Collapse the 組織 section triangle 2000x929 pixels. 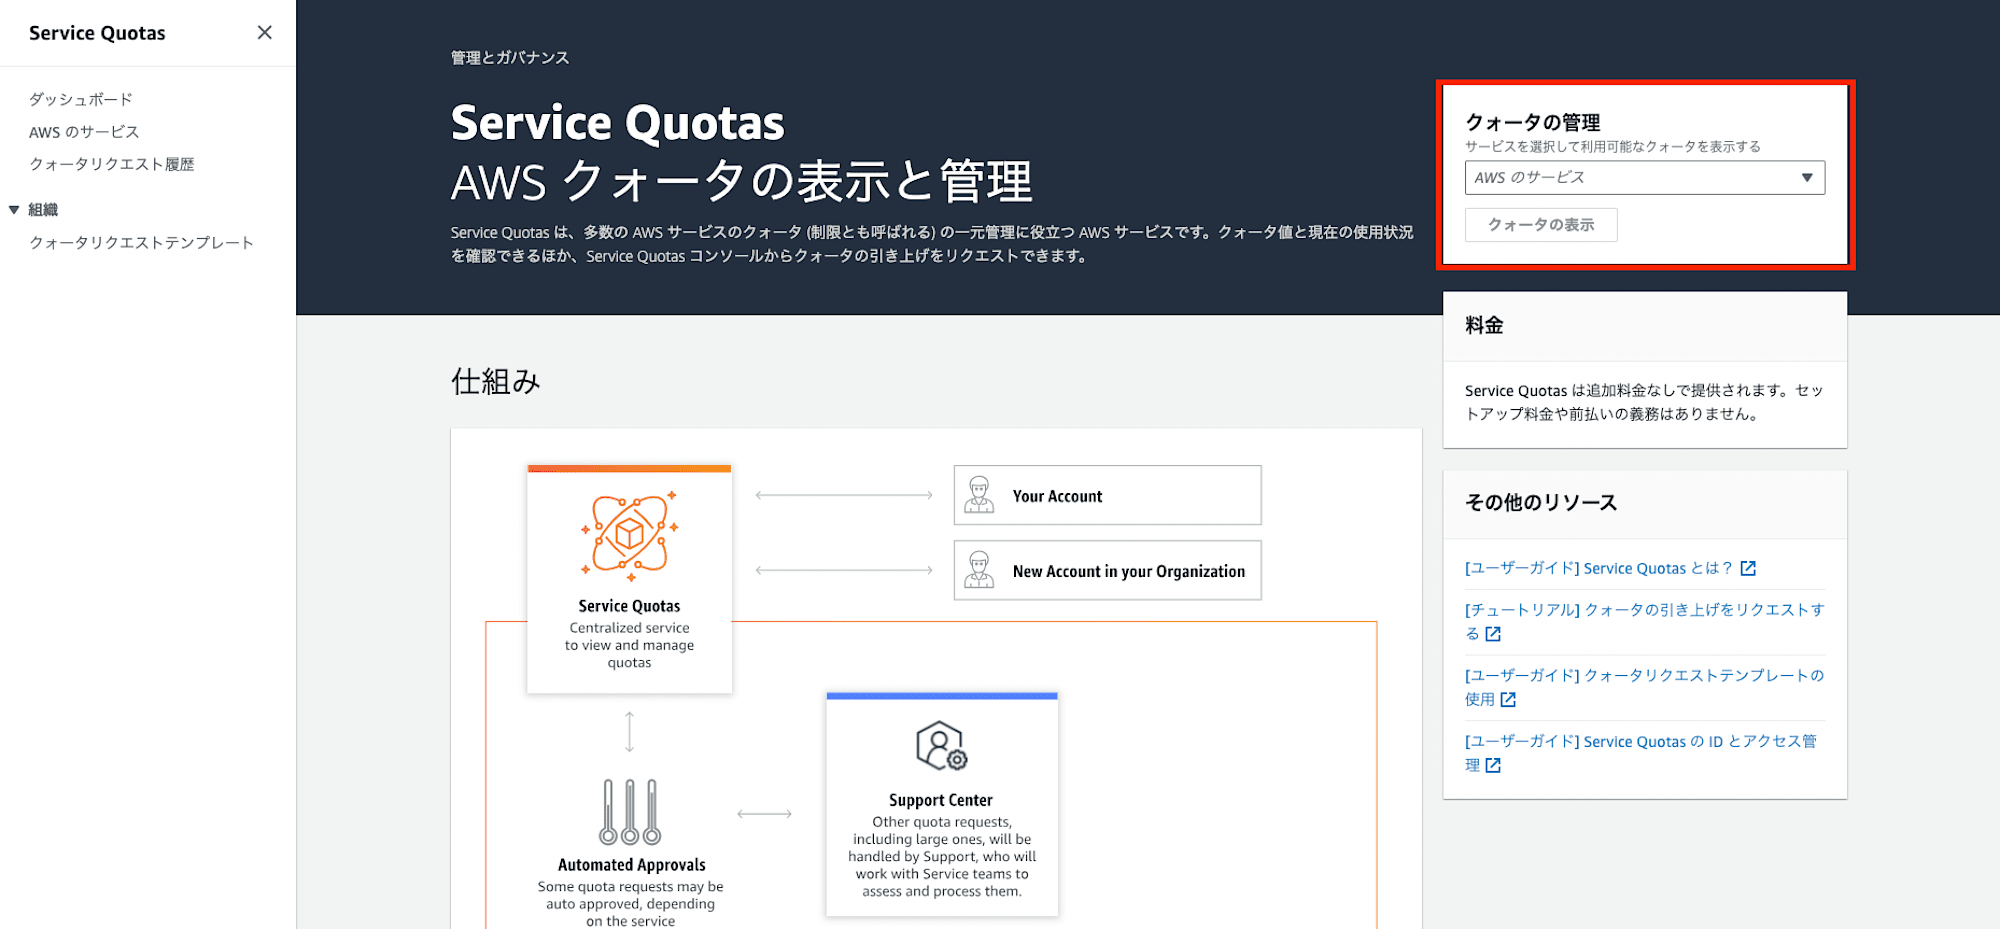click(x=14, y=209)
